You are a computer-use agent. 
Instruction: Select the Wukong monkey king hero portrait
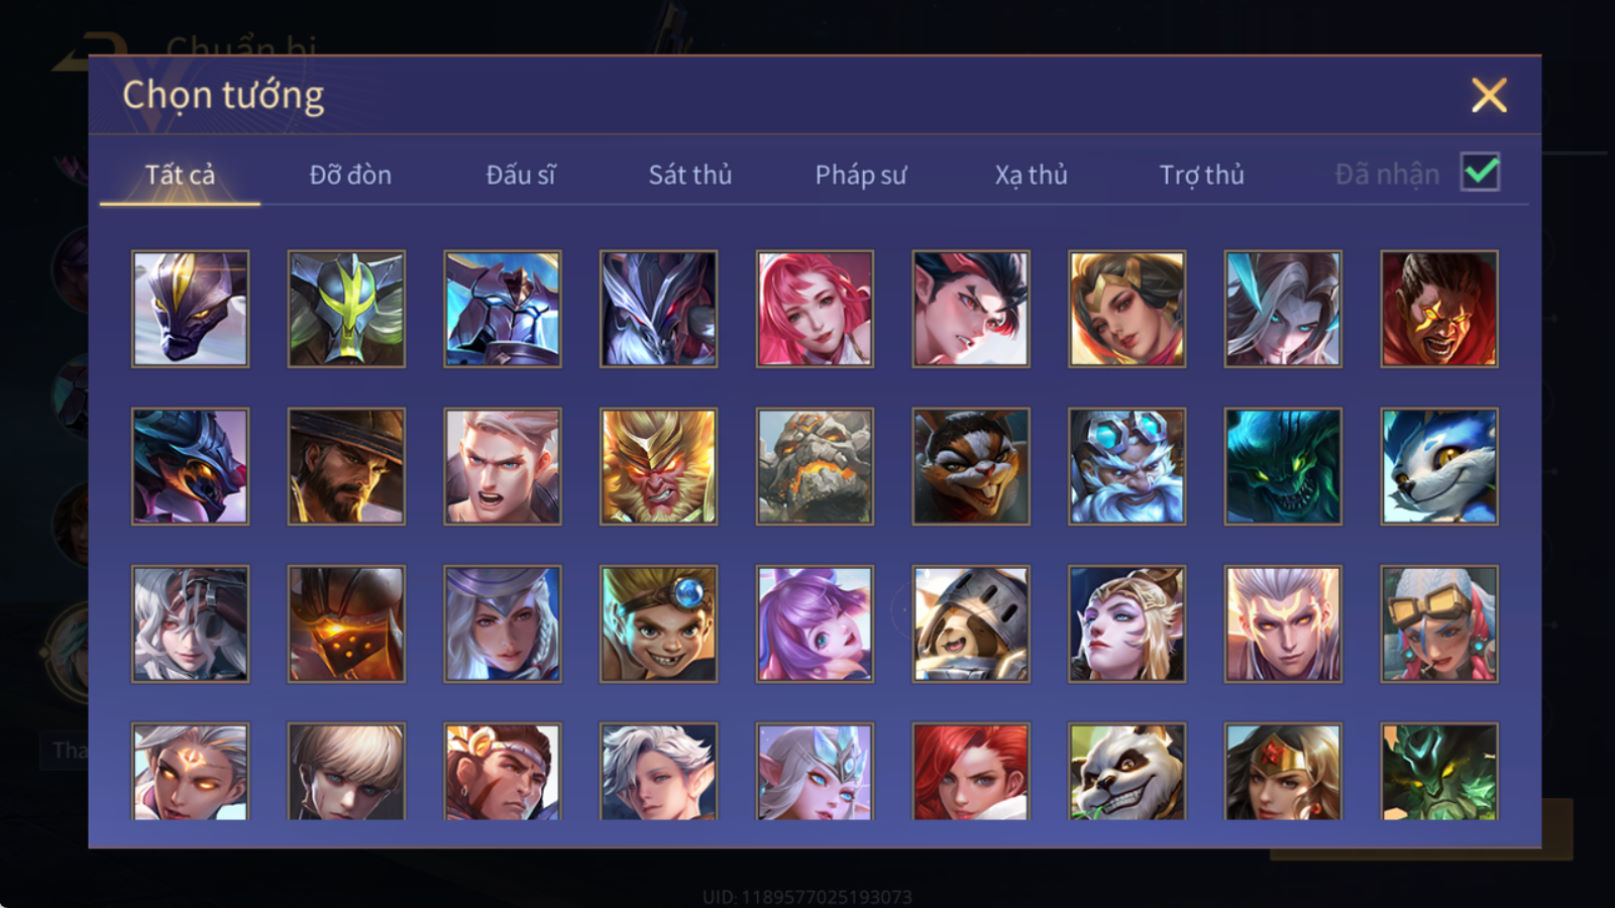tap(658, 466)
